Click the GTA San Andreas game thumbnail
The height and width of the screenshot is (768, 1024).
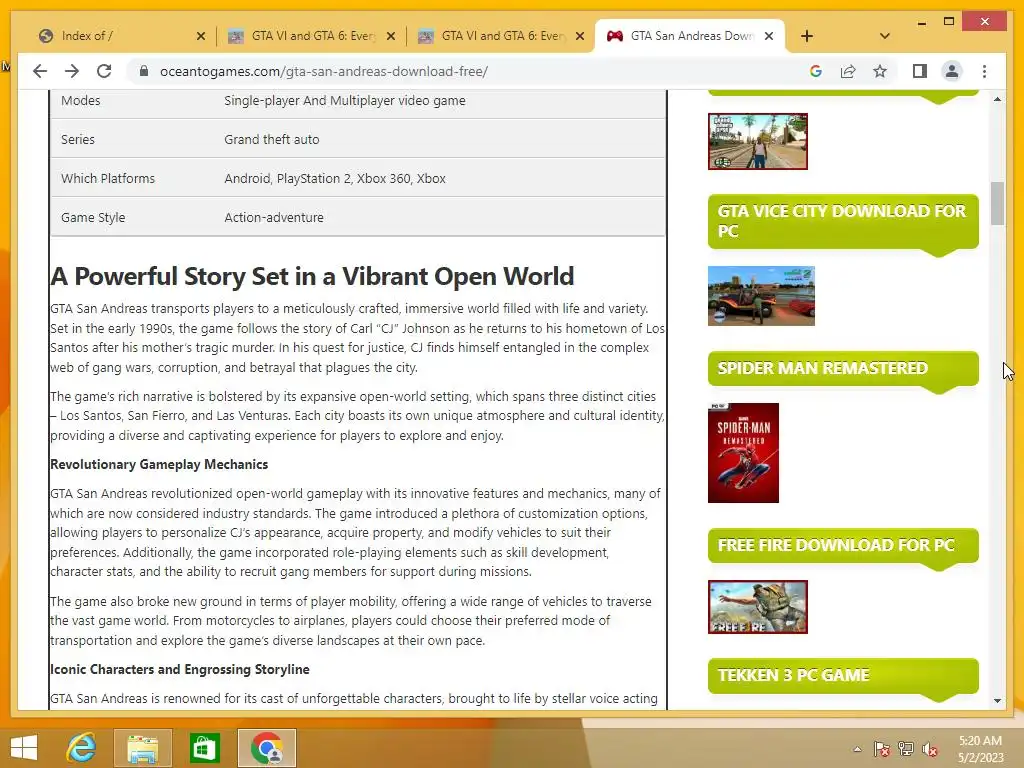(758, 141)
